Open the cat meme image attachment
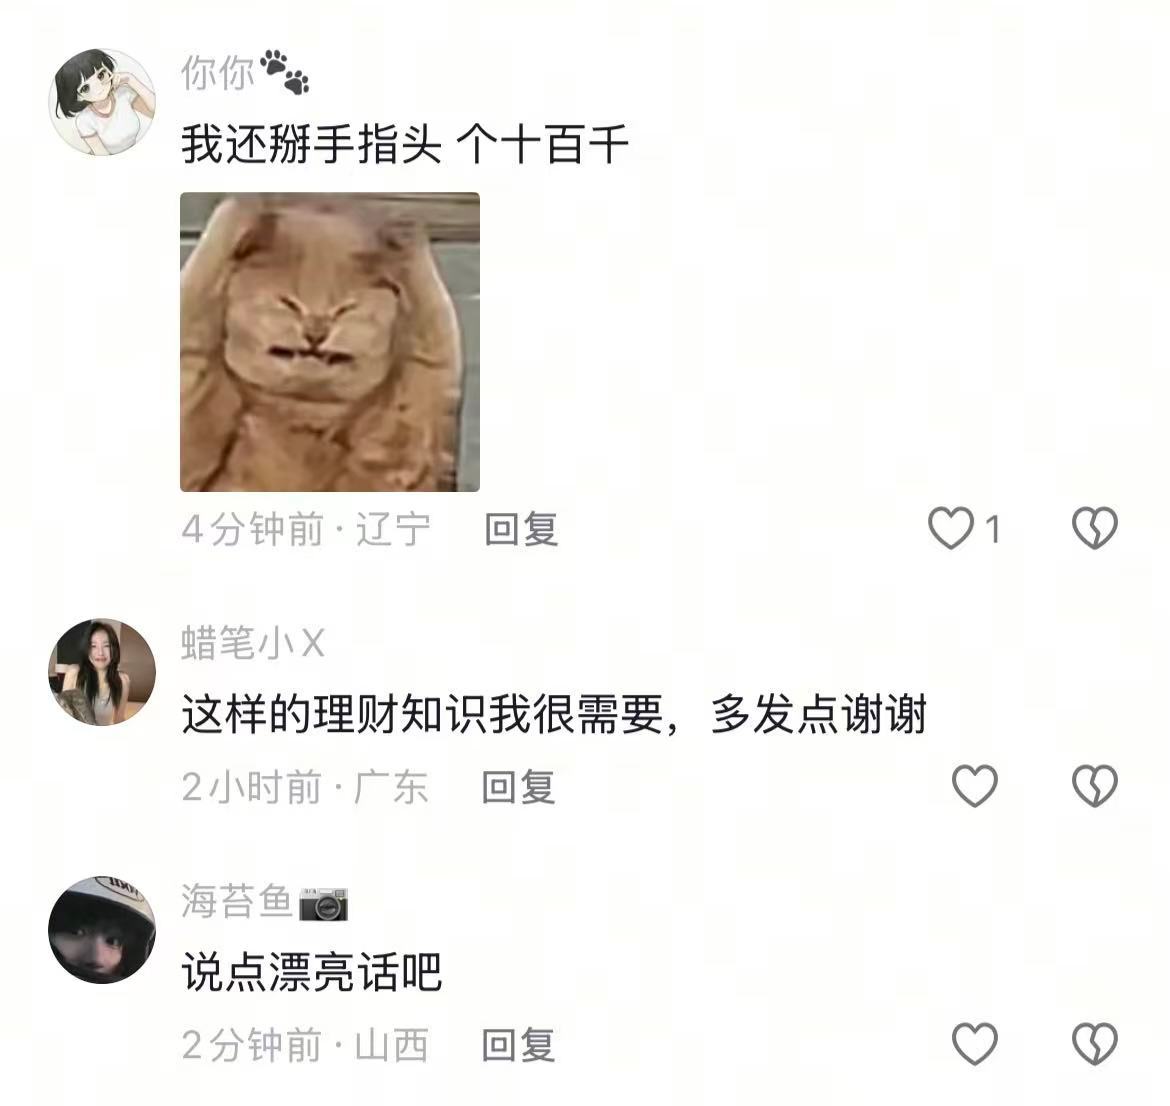Image resolution: width=1170 pixels, height=1106 pixels. [330, 342]
